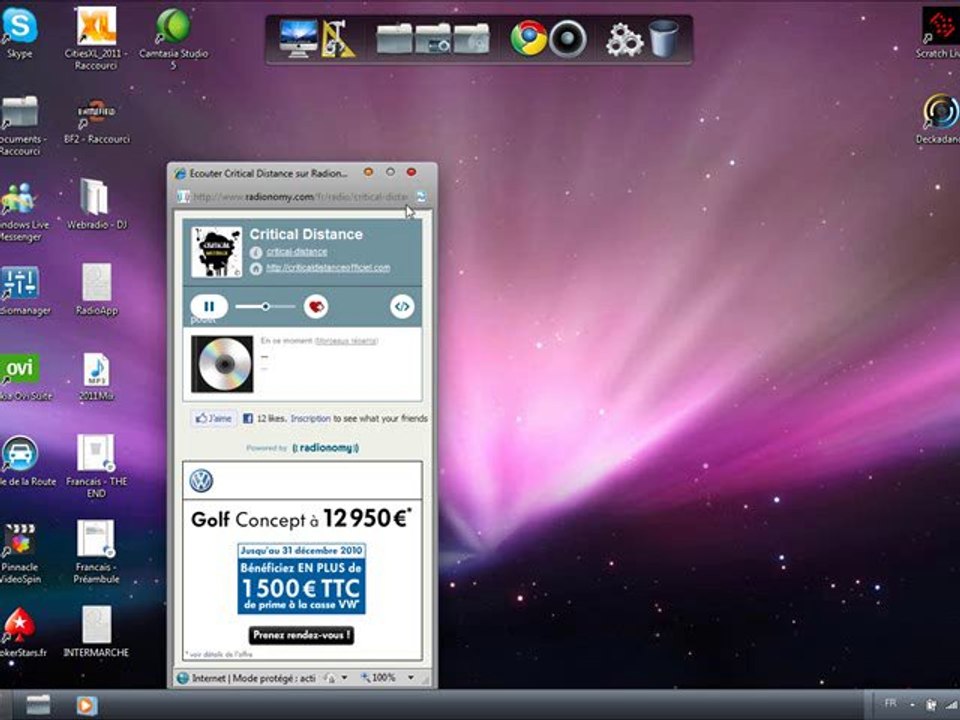Adjust the player volume slider
This screenshot has height=720, width=960.
click(x=266, y=306)
